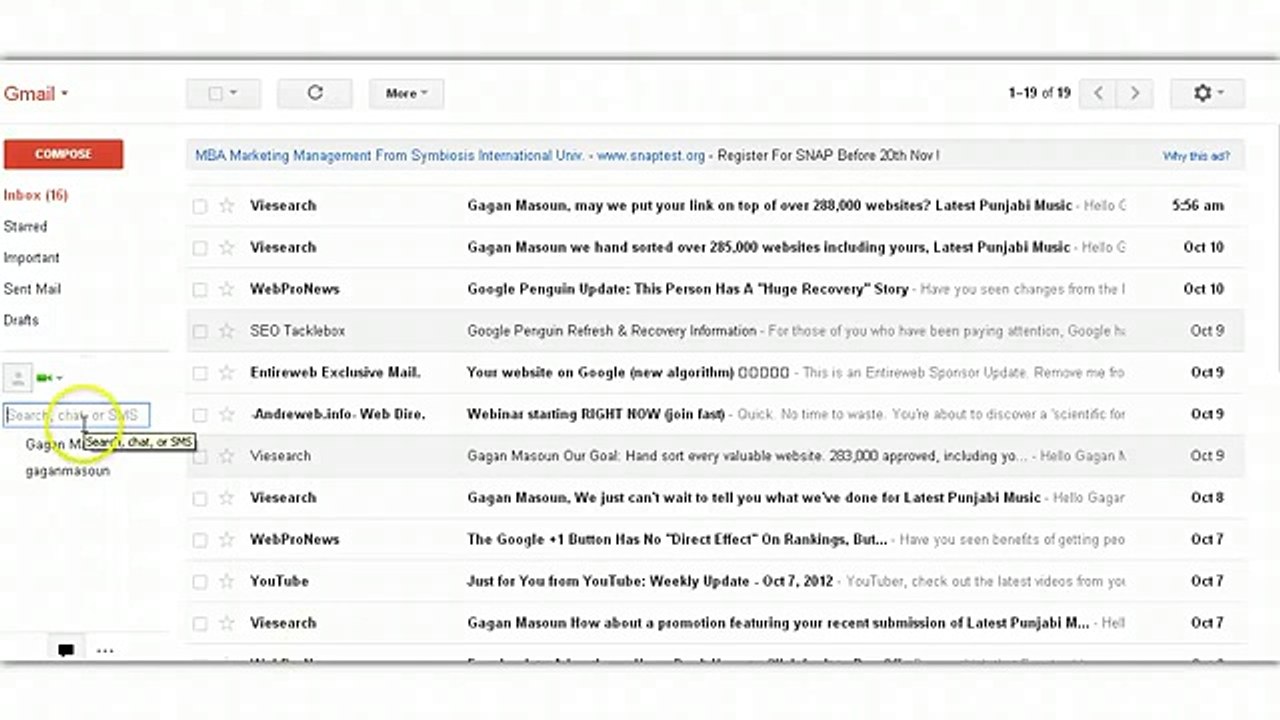Image resolution: width=1280 pixels, height=720 pixels.
Task: Select the Viesearch 5:56 am email checkbox
Action: click(200, 206)
